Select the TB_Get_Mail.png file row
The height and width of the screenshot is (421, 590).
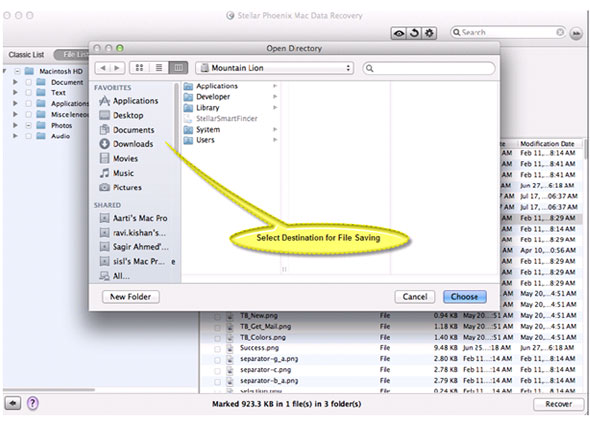tap(391, 327)
